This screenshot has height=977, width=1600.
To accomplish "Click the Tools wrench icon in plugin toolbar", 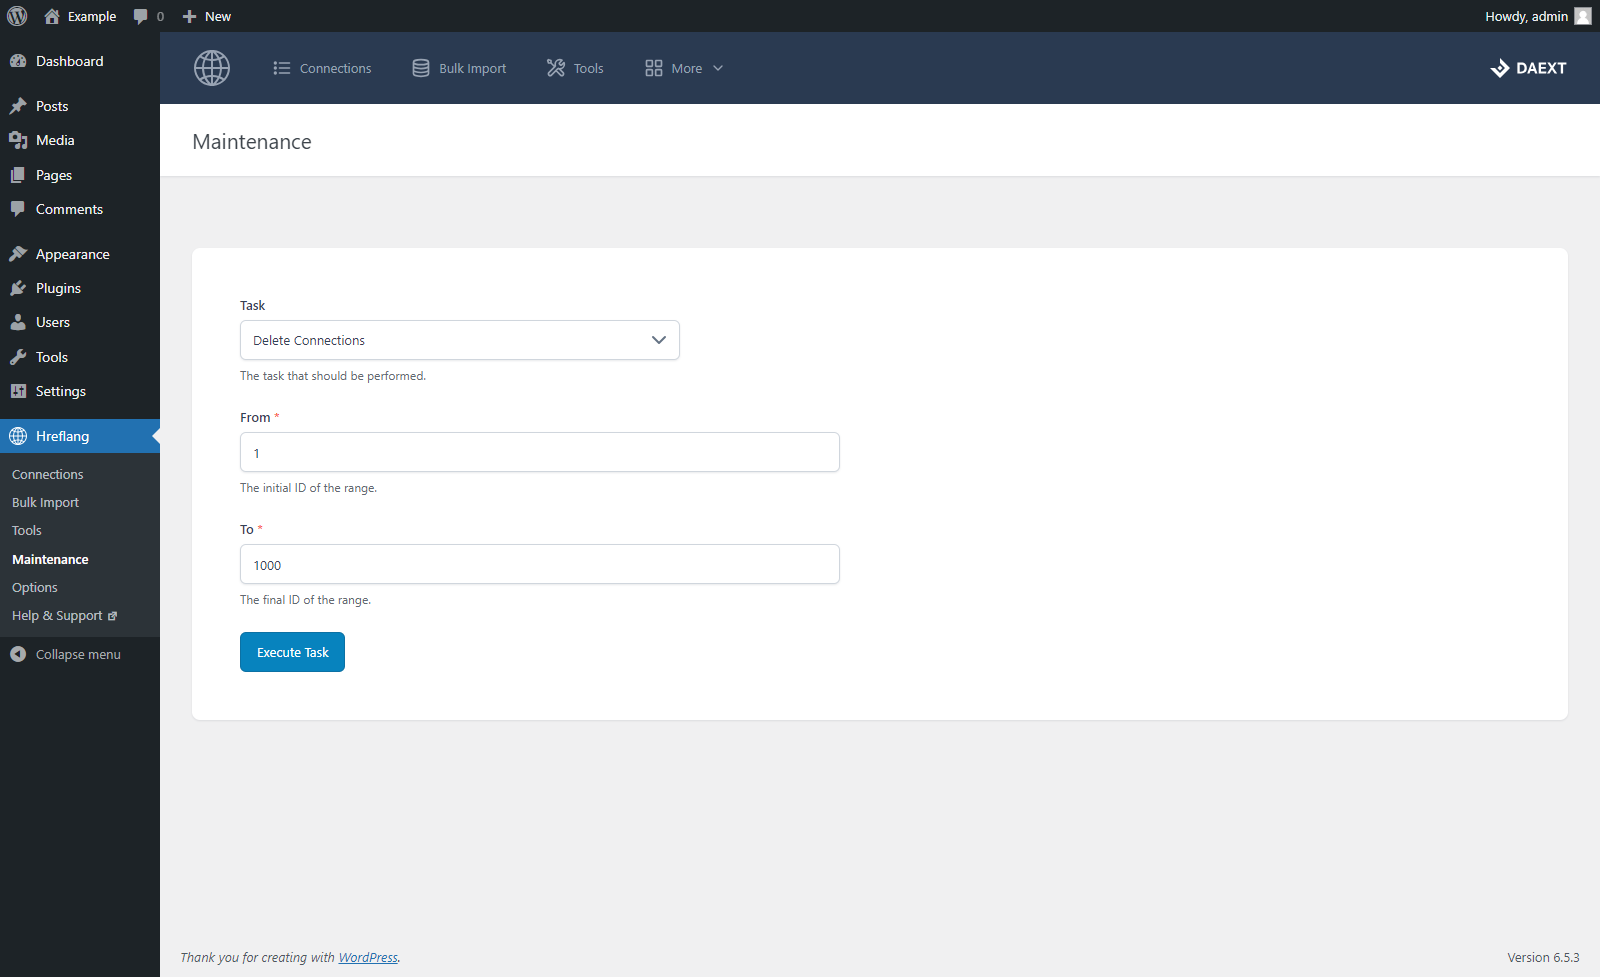I will 556,68.
